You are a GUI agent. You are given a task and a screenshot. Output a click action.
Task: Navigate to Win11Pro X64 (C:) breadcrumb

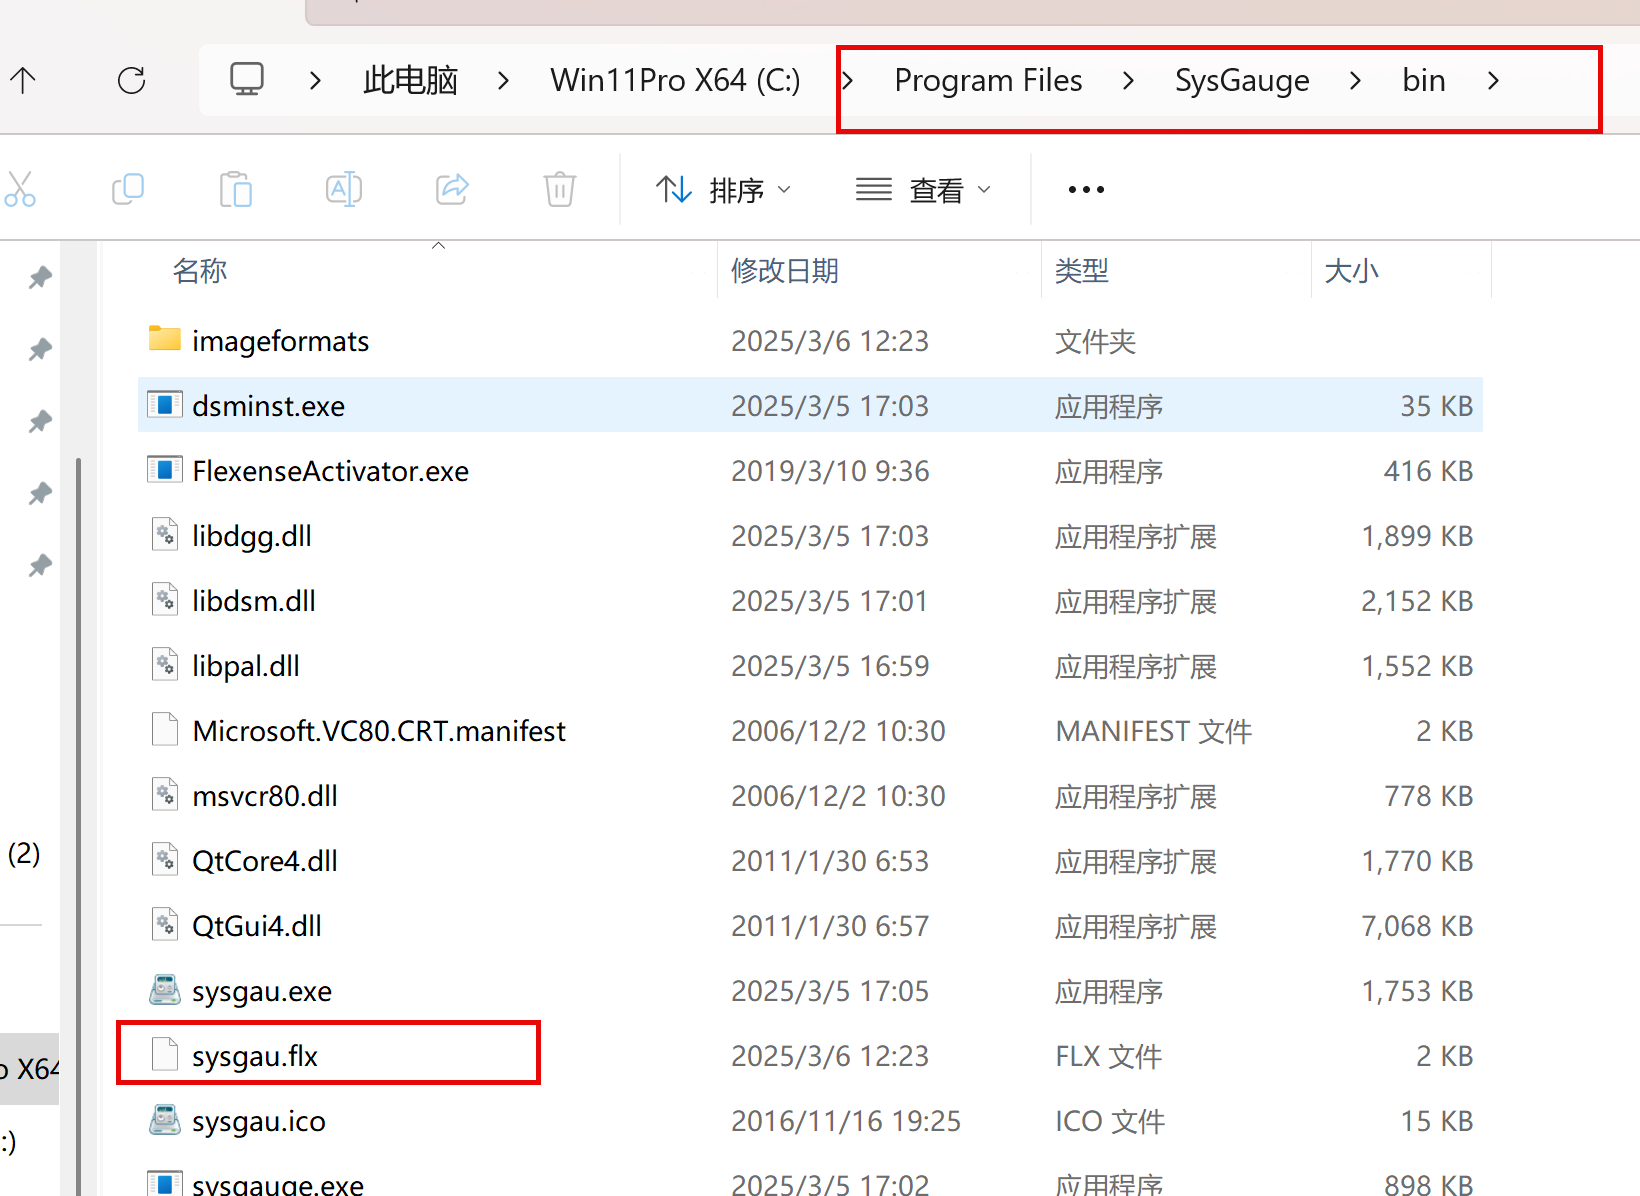675,81
